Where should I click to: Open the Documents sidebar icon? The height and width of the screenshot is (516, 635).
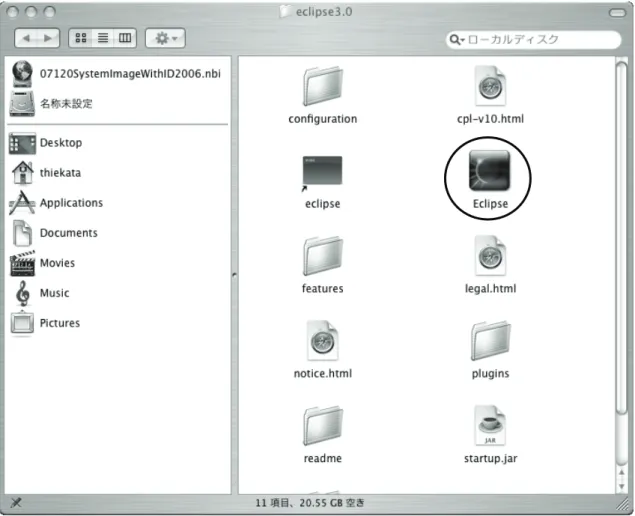(x=22, y=233)
